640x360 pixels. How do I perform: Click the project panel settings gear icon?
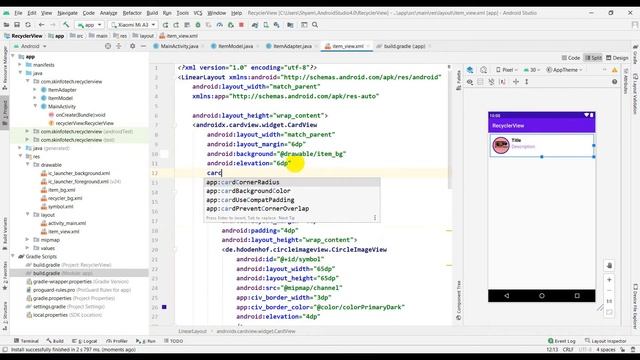pyautogui.click(x=132, y=46)
